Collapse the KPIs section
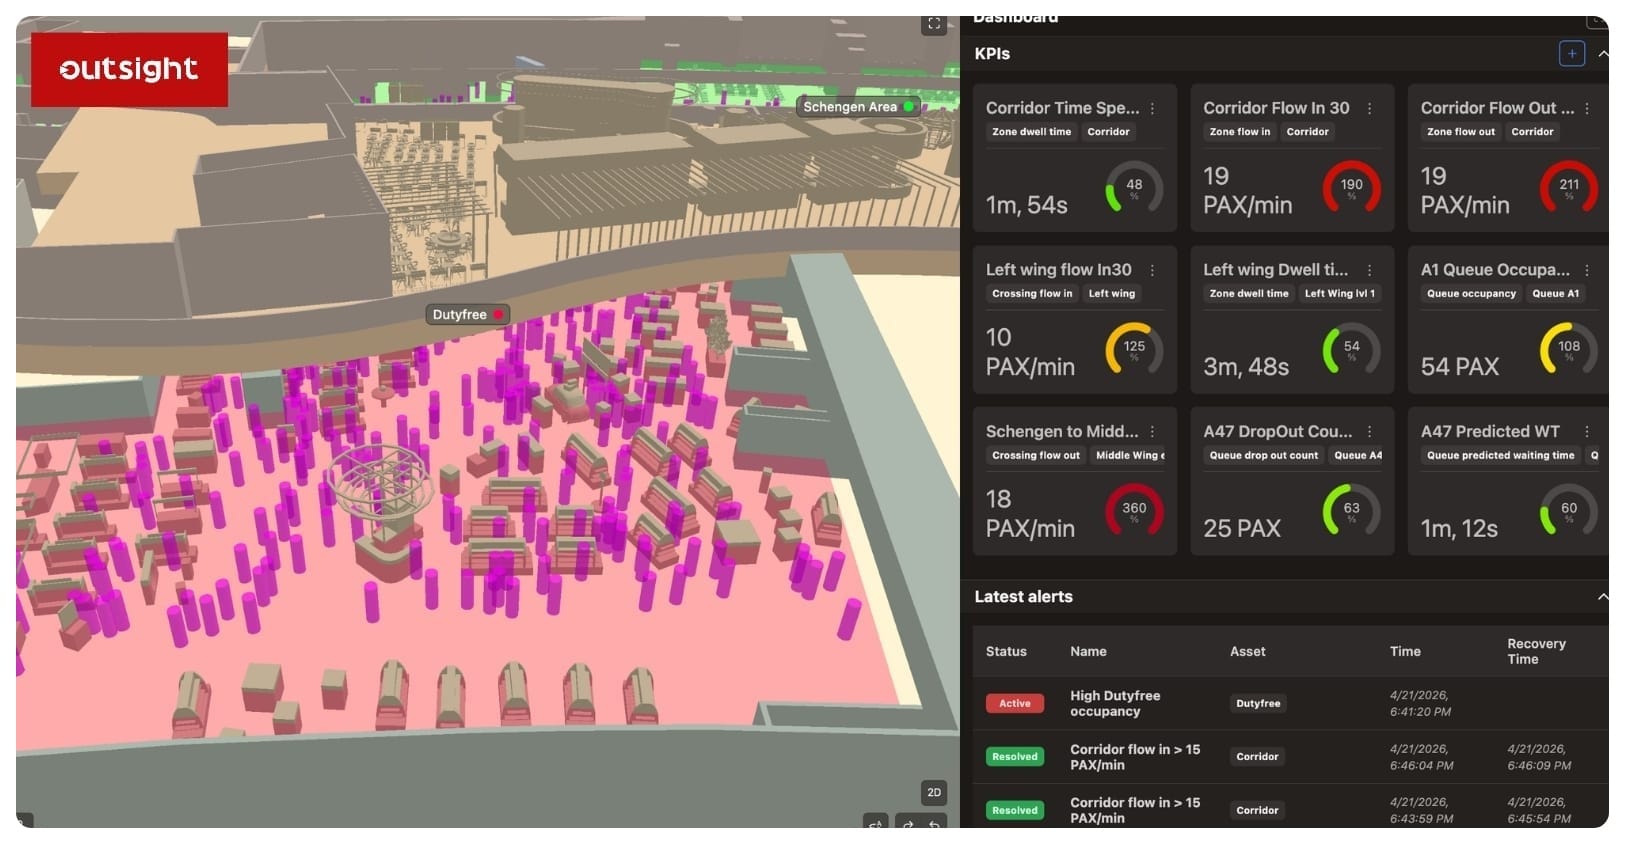The width and height of the screenshot is (1625, 844). click(x=1602, y=54)
